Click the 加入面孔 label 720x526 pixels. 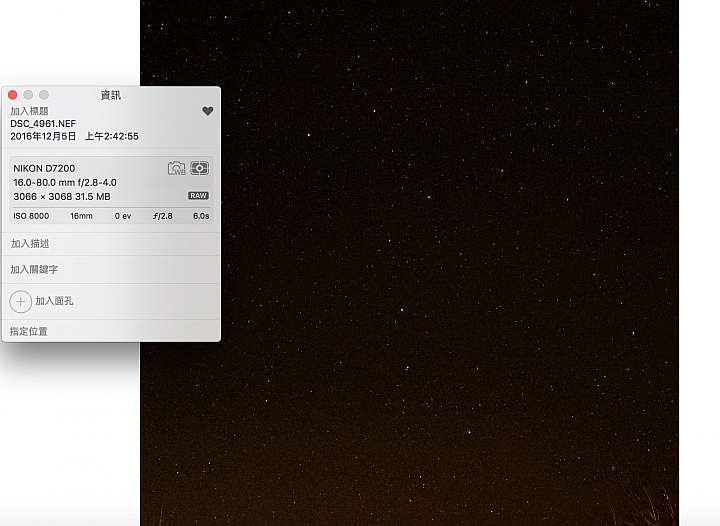[x=54, y=301]
